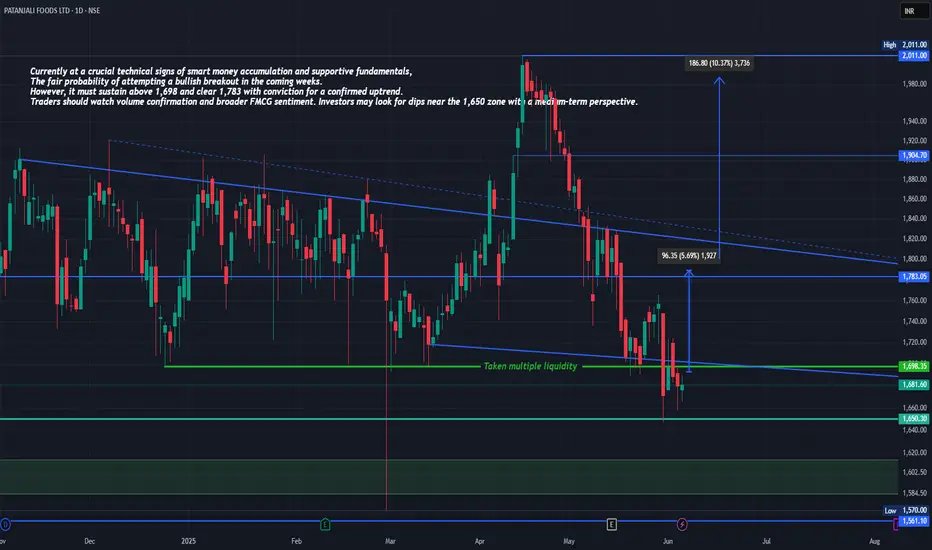This screenshot has width=932, height=550.
Task: Click the 1,783.05 price level label
Action: click(914, 276)
